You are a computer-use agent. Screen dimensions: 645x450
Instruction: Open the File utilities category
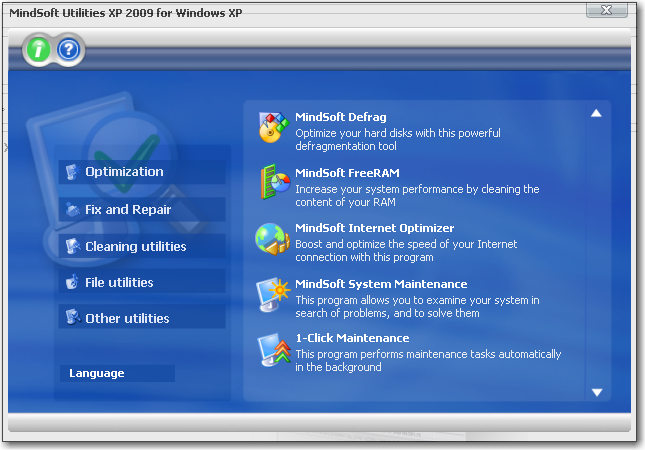tap(142, 281)
